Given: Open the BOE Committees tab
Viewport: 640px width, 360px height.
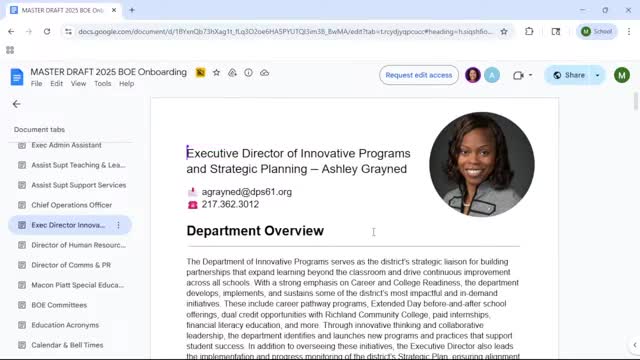Looking at the screenshot, I should pos(70,305).
